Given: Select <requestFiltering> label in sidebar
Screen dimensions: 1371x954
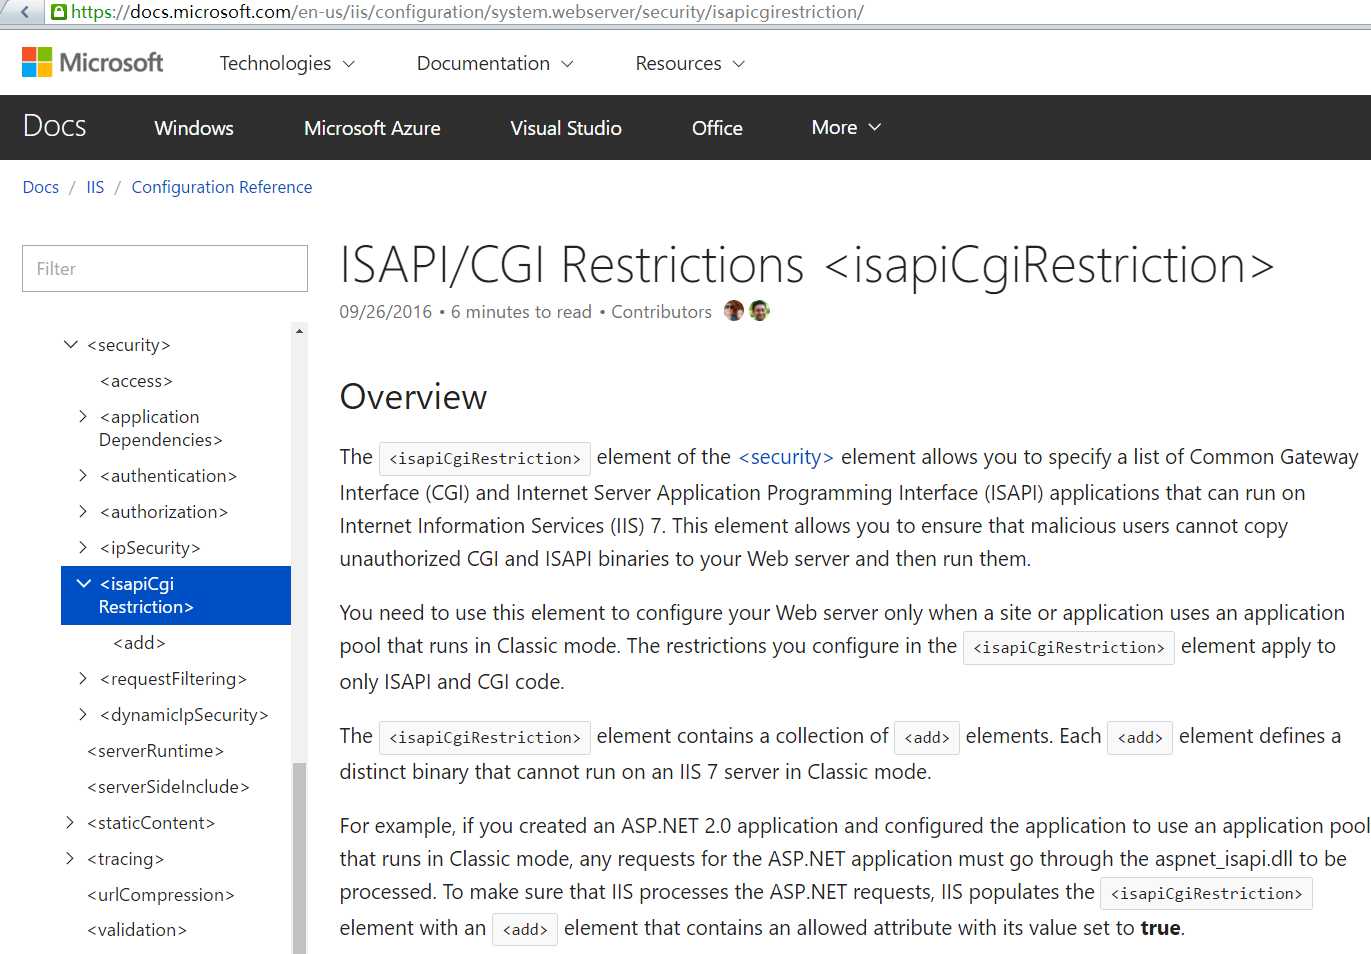Looking at the screenshot, I should 173,679.
